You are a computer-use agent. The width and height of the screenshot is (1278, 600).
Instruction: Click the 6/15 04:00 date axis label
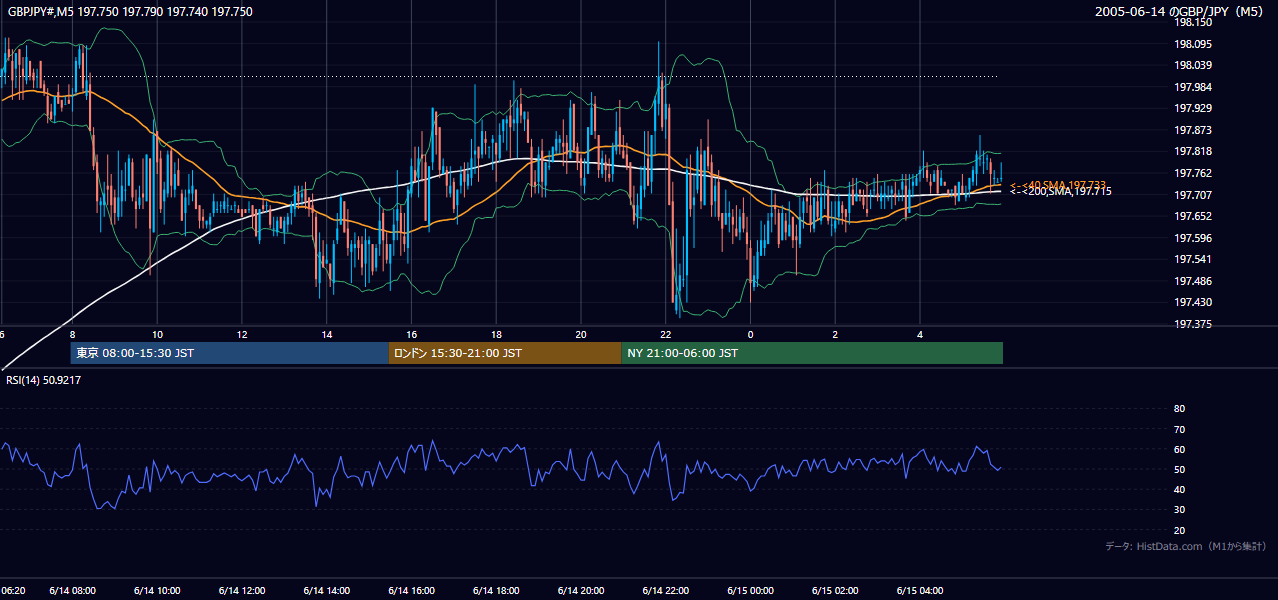point(920,591)
